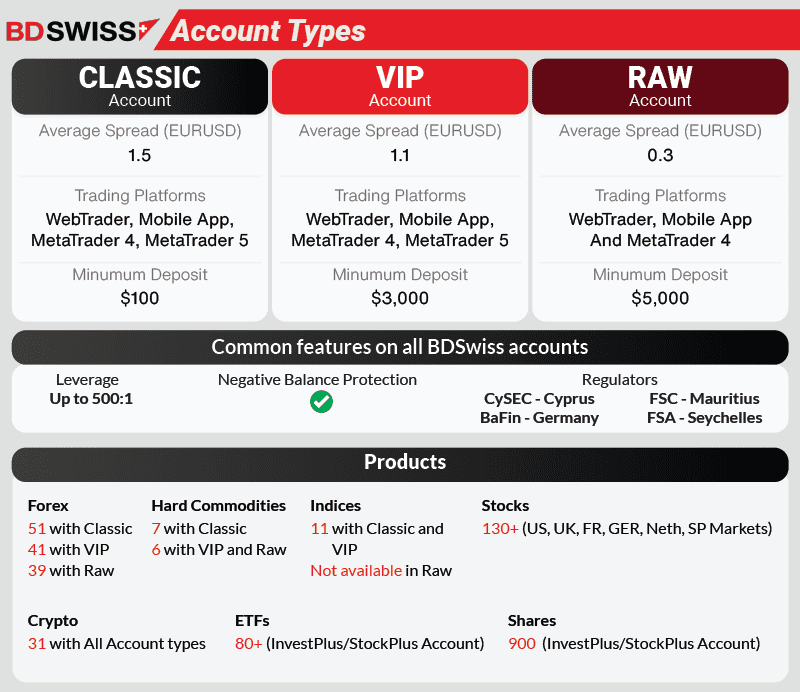Click '130+ (US, UK, FR, GER, Neth, SP Markets)'
800x692 pixels.
pyautogui.click(x=627, y=529)
